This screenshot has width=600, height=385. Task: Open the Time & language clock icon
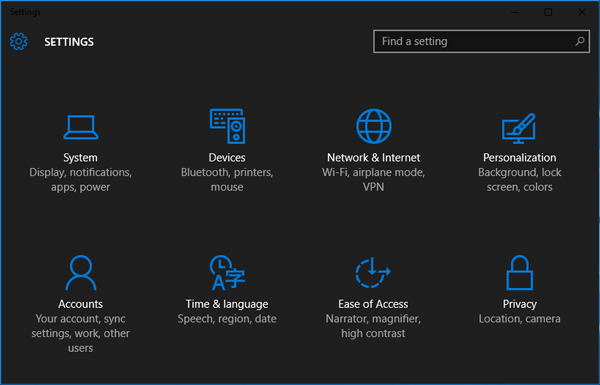227,272
